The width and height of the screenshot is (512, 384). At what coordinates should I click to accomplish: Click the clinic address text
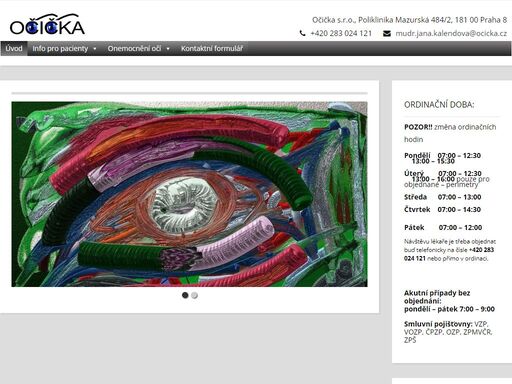[409, 20]
